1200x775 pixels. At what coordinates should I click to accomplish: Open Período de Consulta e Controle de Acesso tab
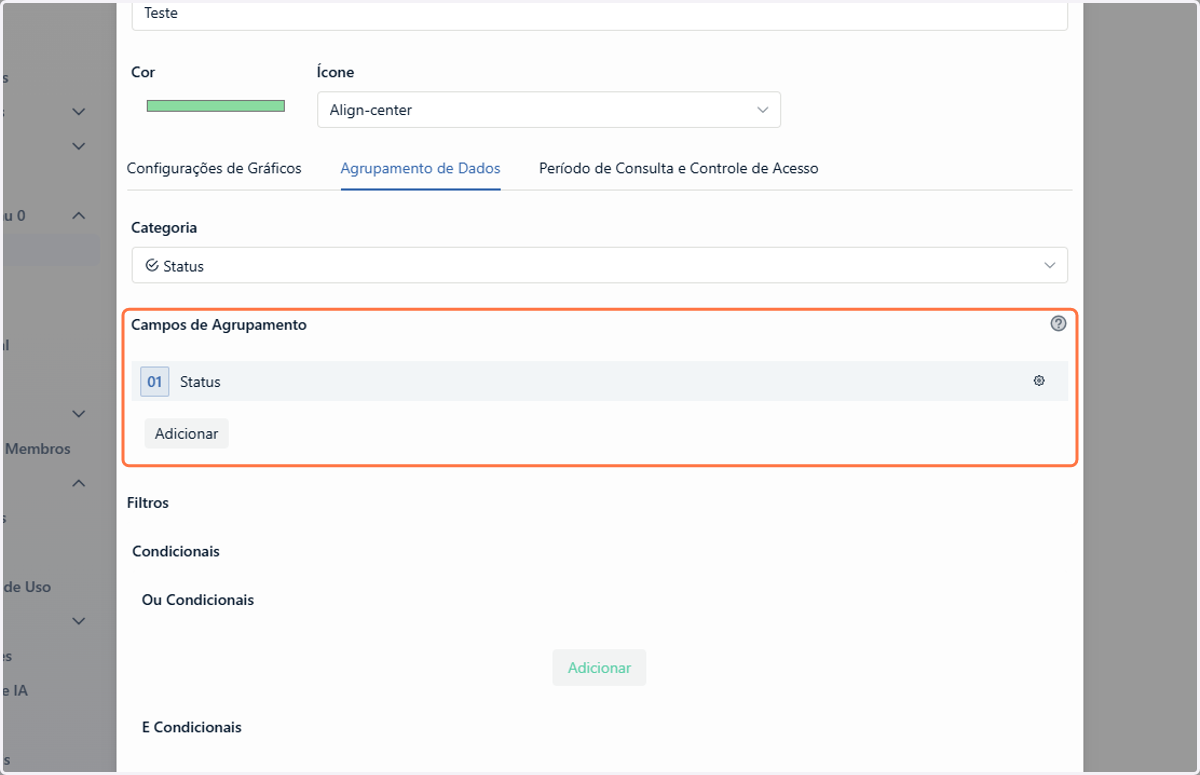pyautogui.click(x=679, y=169)
